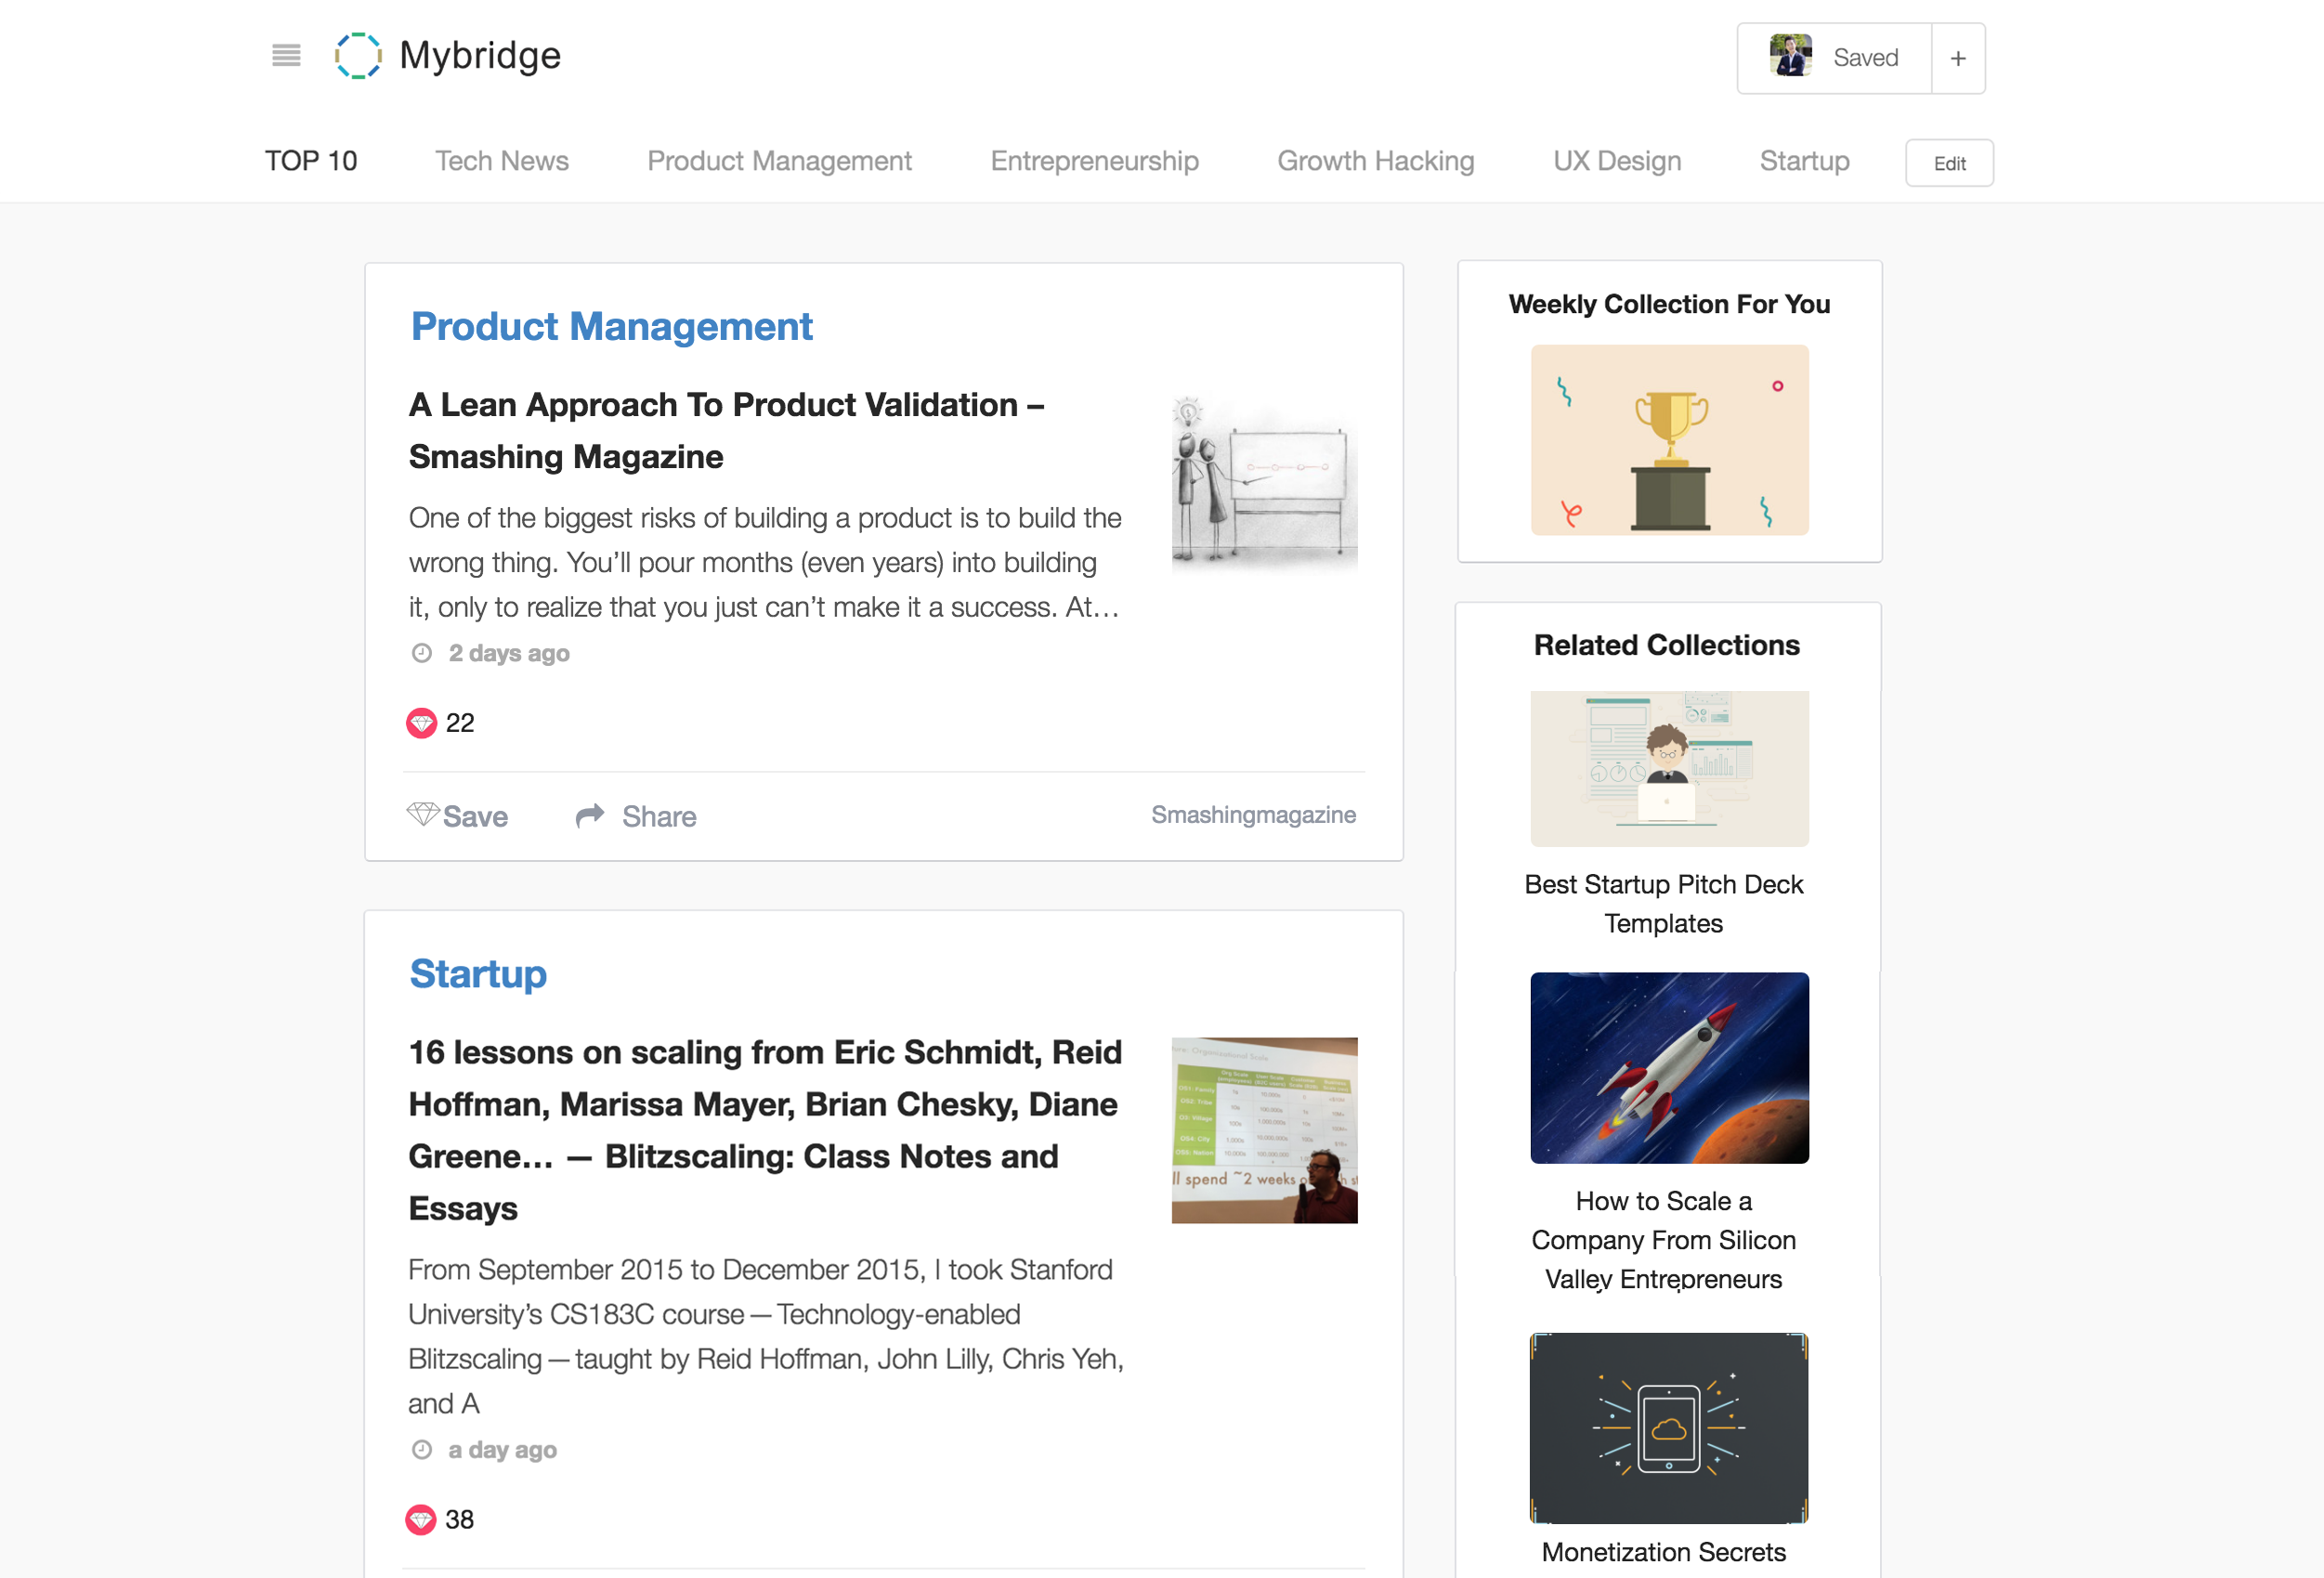
Task: Open the rocket How to Scale thumbnail
Action: pyautogui.click(x=1668, y=1067)
